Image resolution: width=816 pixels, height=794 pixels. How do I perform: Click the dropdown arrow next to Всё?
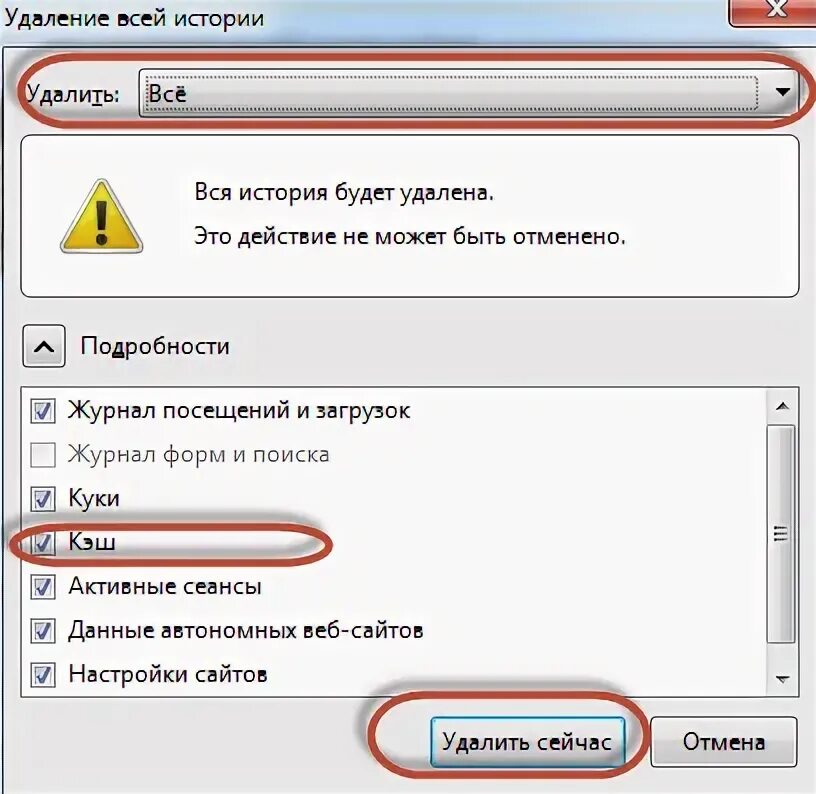[x=782, y=93]
